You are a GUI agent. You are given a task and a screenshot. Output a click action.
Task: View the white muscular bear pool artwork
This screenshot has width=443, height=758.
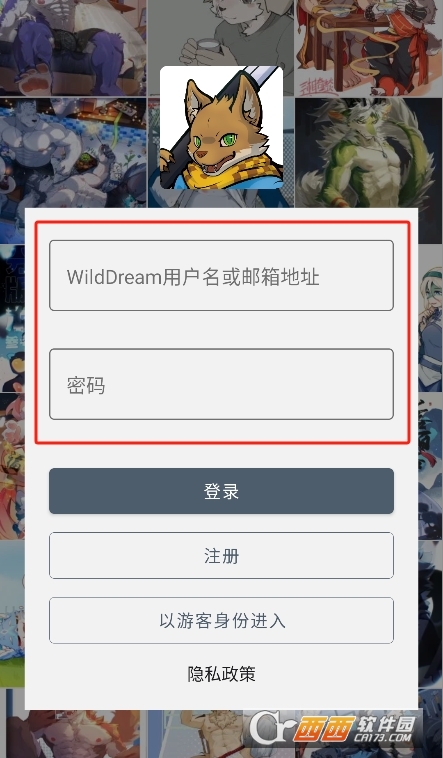point(73,153)
